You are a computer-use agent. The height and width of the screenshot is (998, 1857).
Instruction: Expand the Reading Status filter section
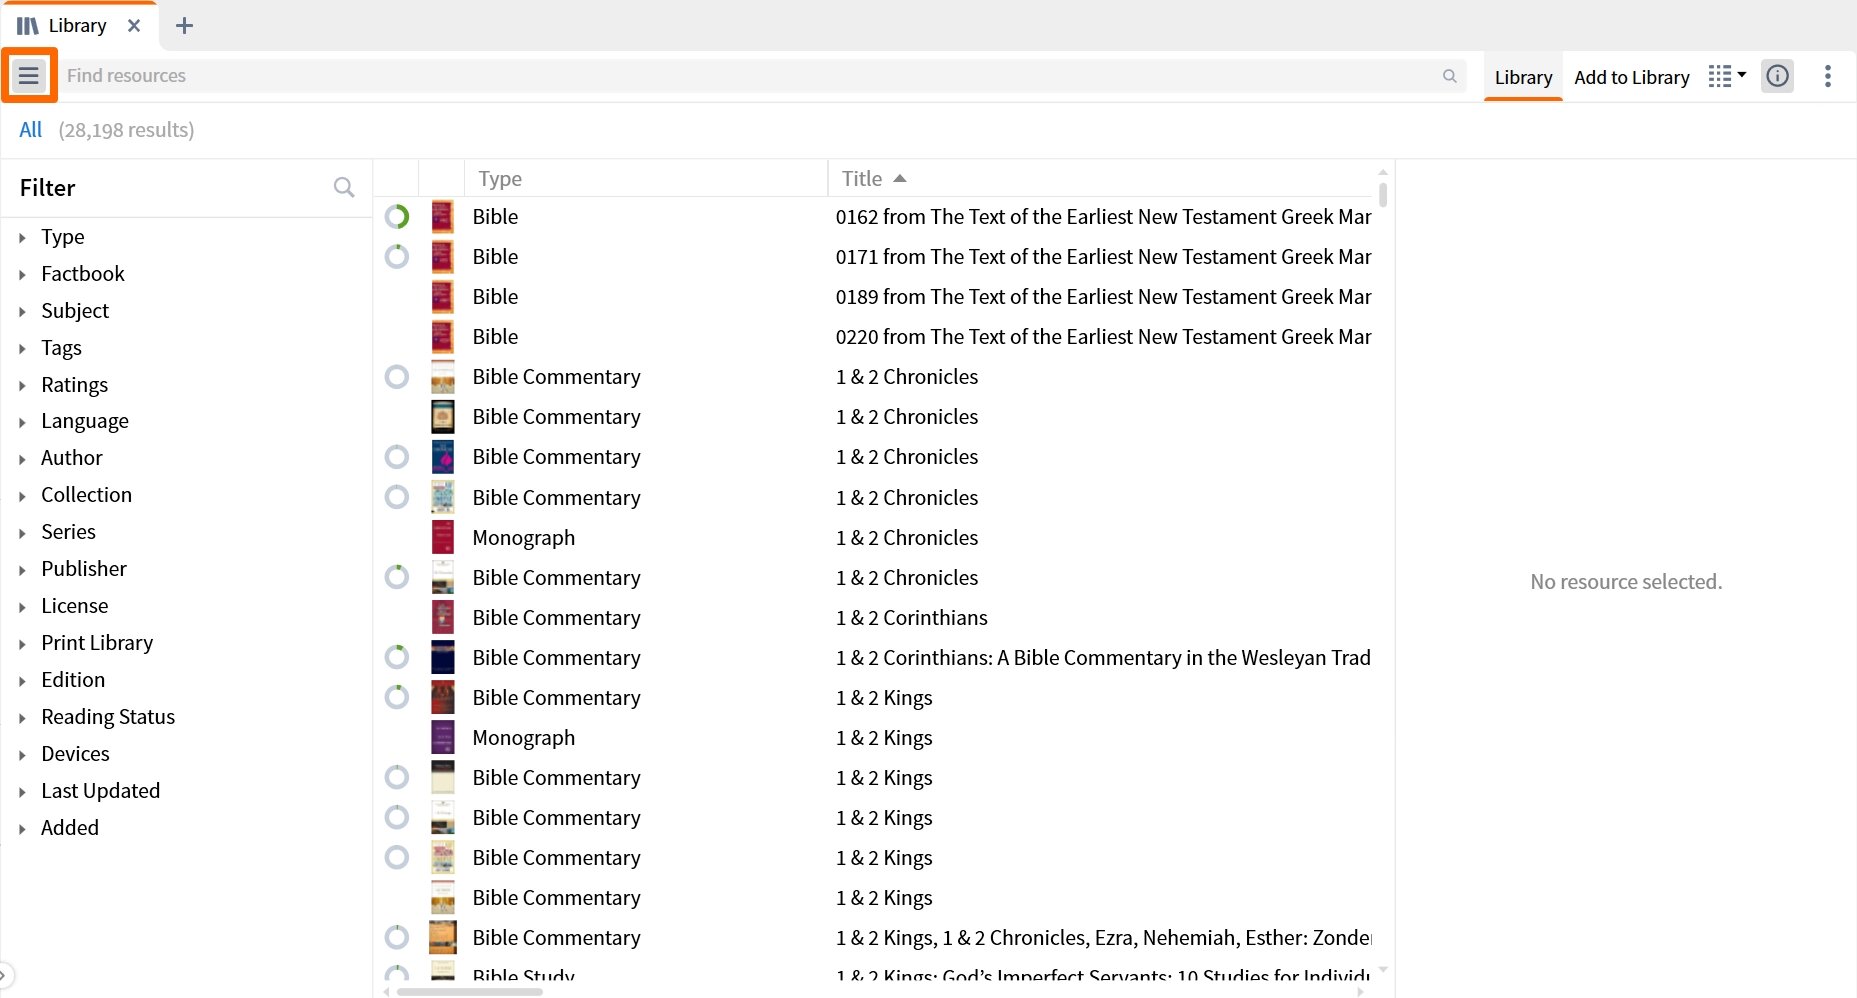click(22, 718)
